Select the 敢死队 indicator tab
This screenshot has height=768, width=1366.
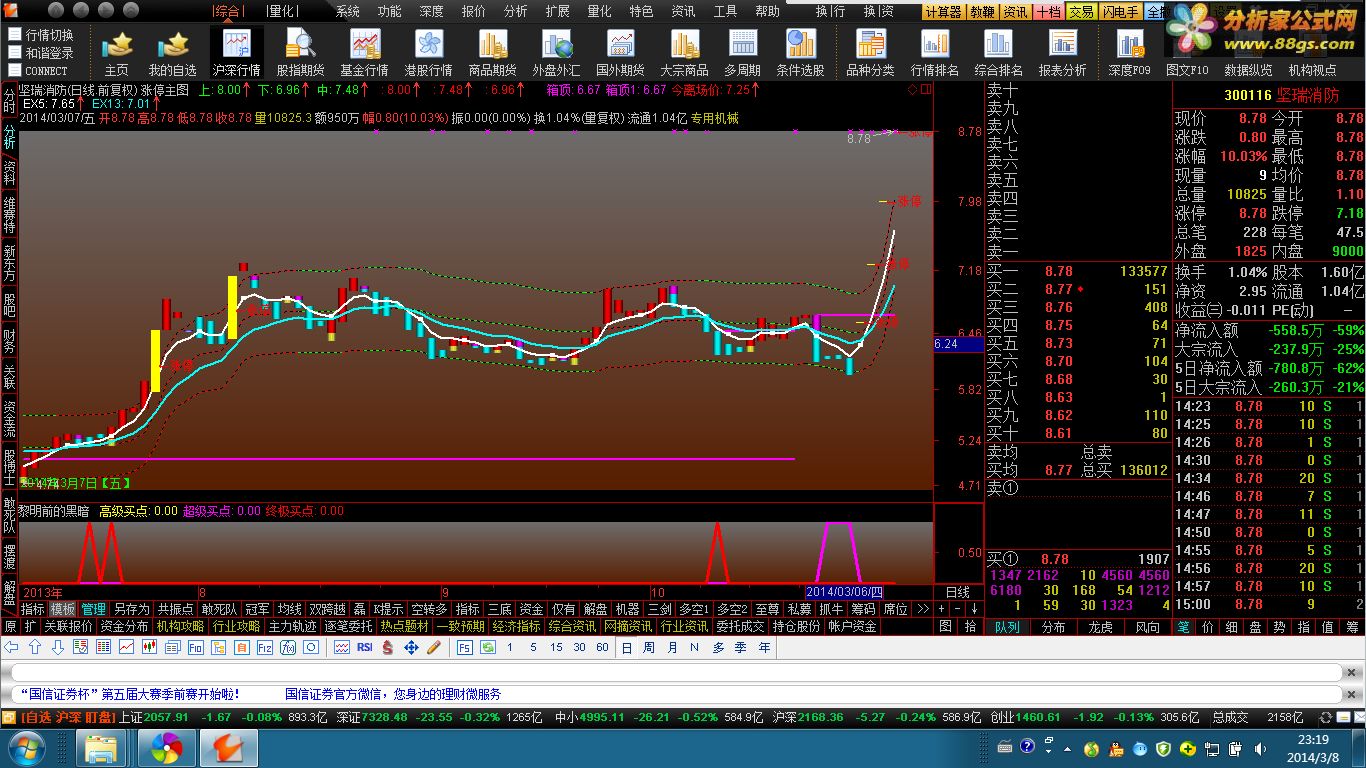coord(219,609)
